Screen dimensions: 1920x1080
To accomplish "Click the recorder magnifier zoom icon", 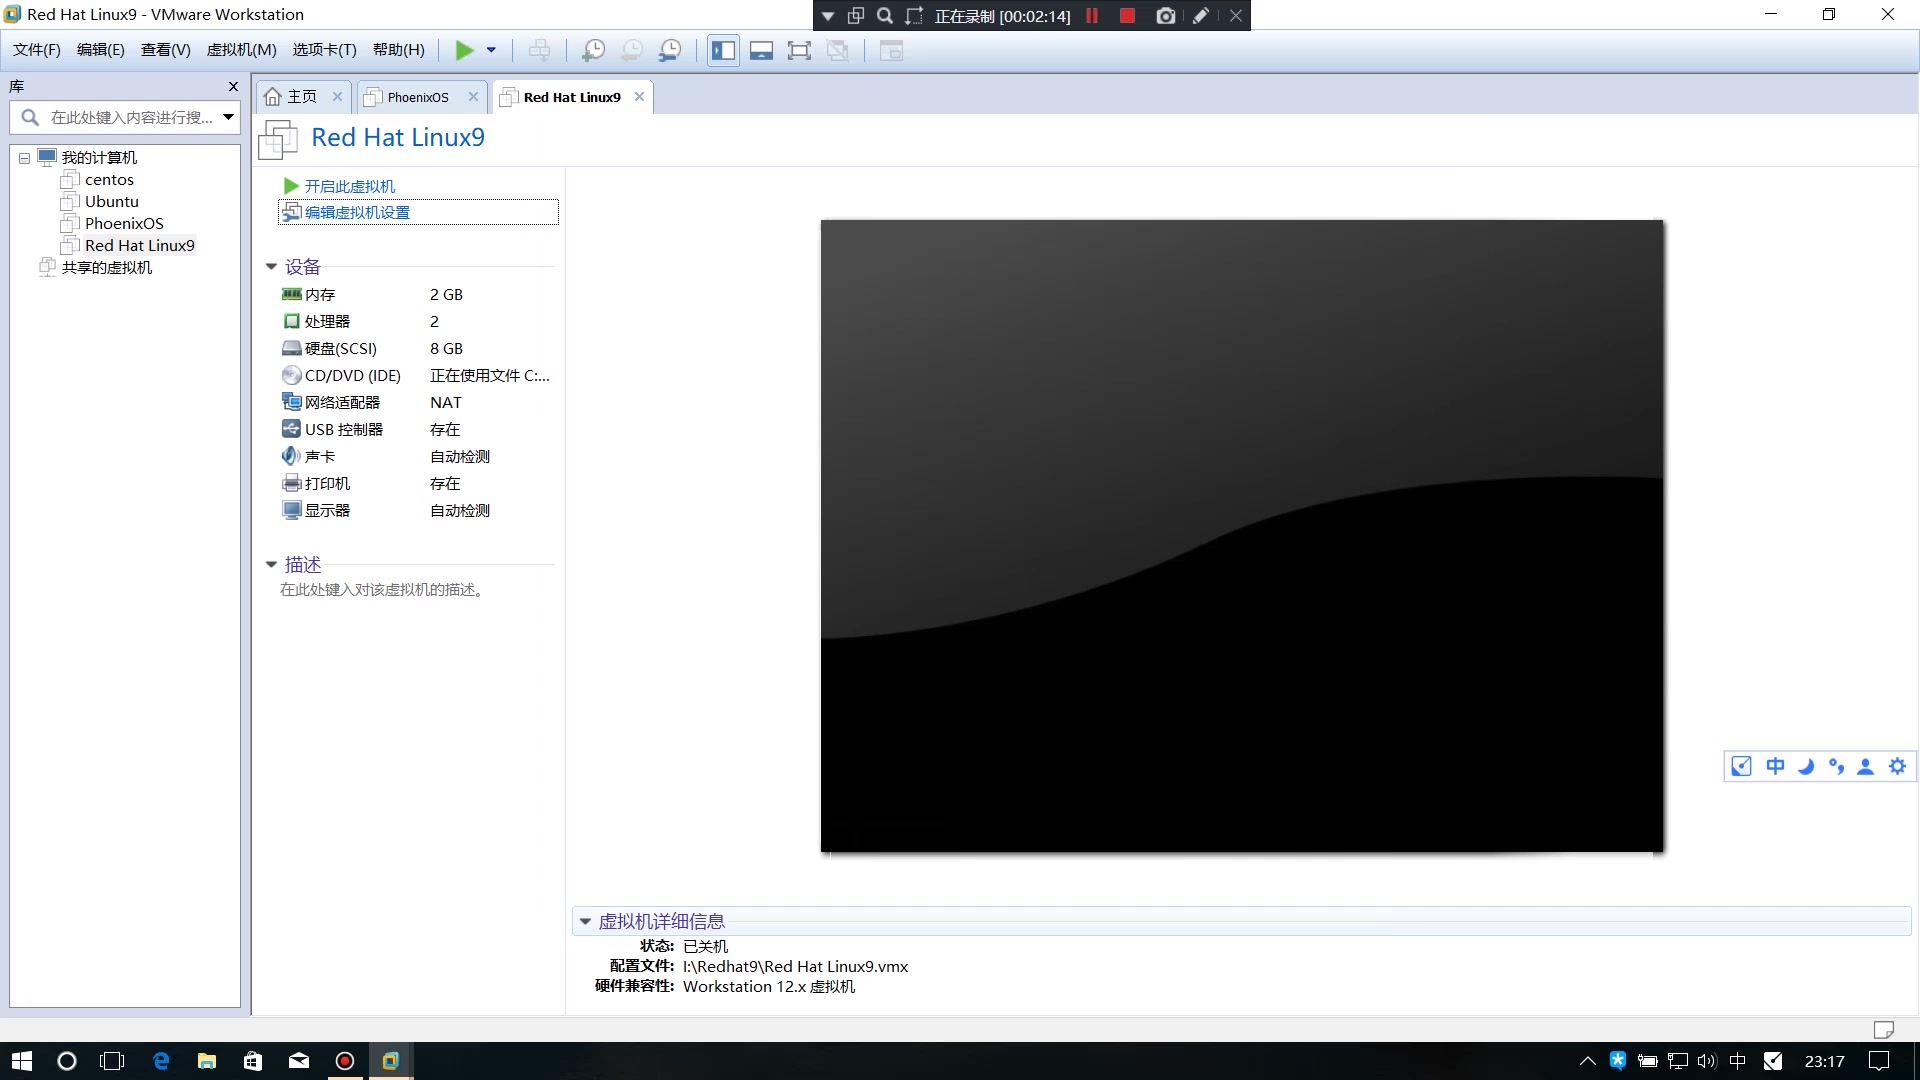I will 885,15.
